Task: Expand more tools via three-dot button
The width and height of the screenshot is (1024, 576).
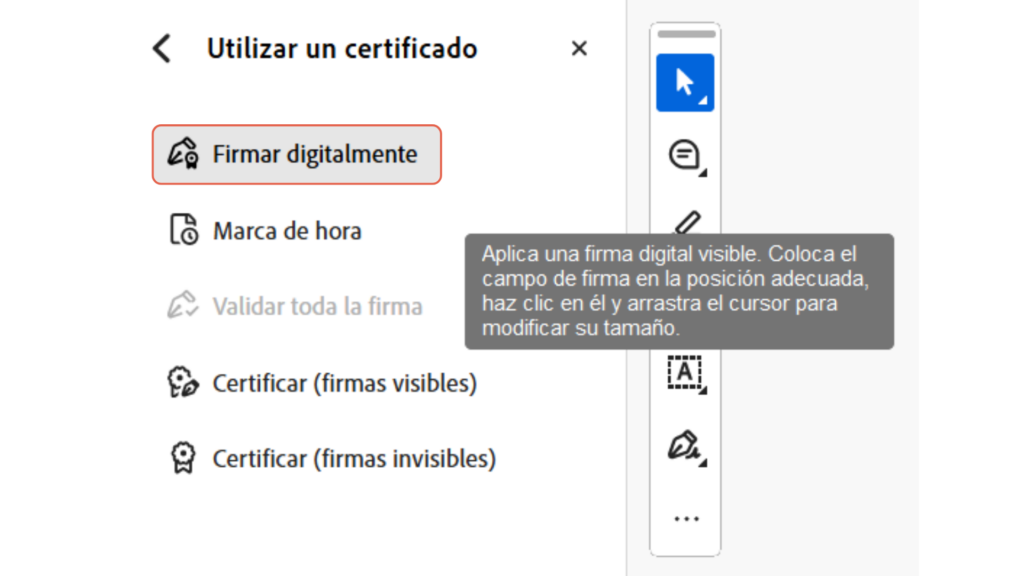Action: pos(686,519)
